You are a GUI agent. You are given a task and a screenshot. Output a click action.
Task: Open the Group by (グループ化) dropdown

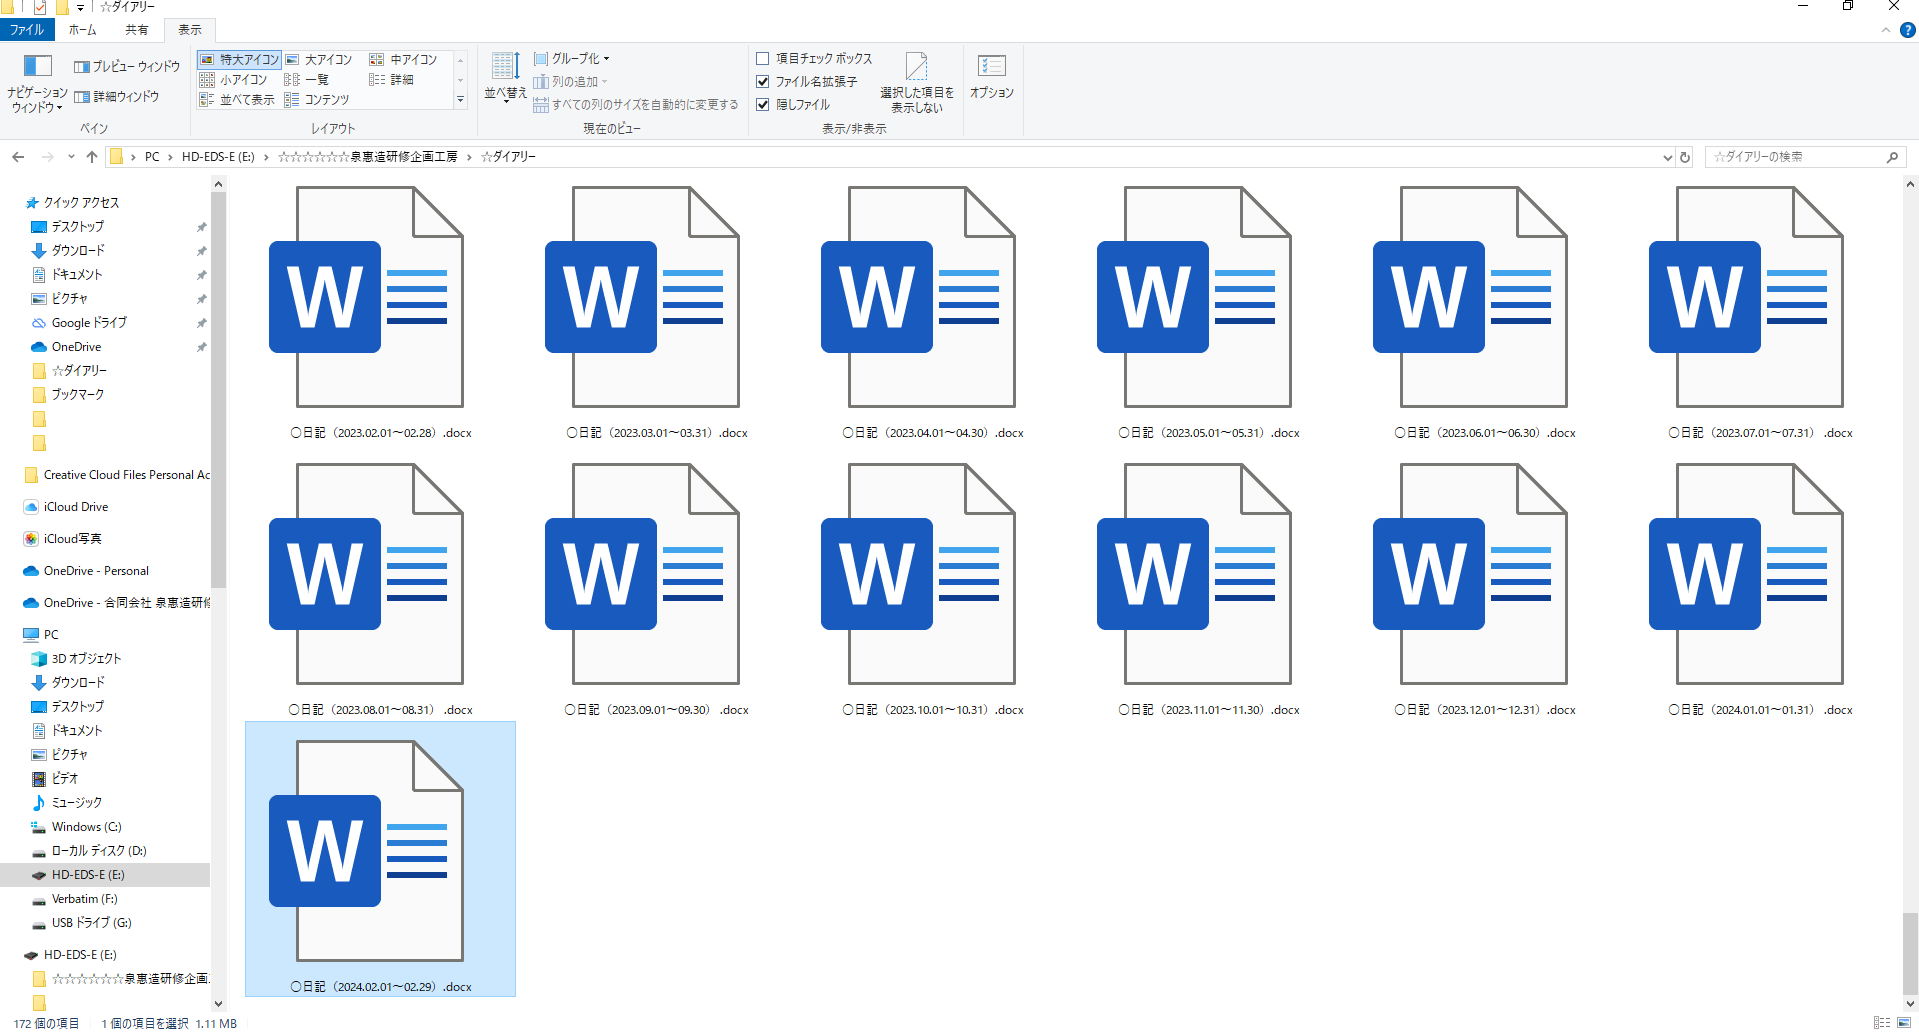pyautogui.click(x=571, y=59)
